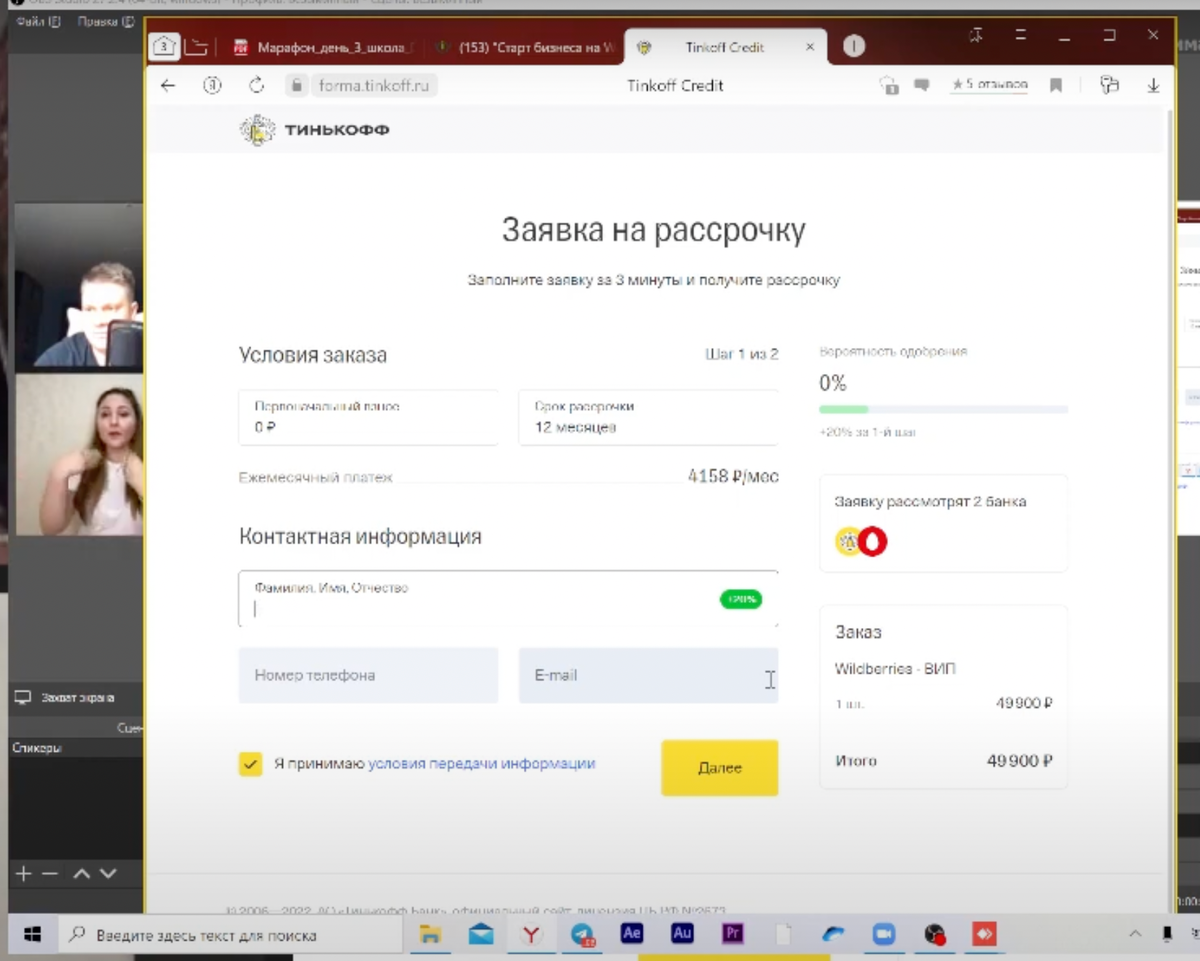Reload the page with the refresh icon

pos(257,85)
